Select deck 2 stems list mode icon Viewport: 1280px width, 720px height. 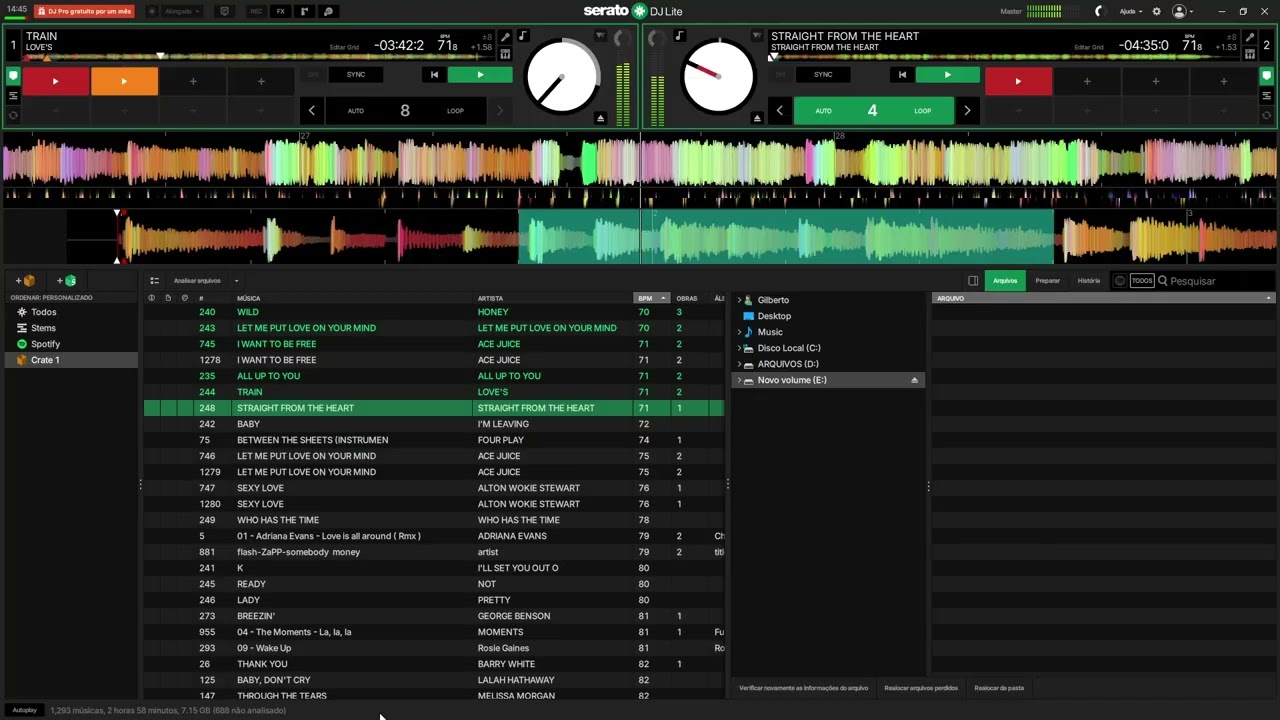tap(1266, 96)
